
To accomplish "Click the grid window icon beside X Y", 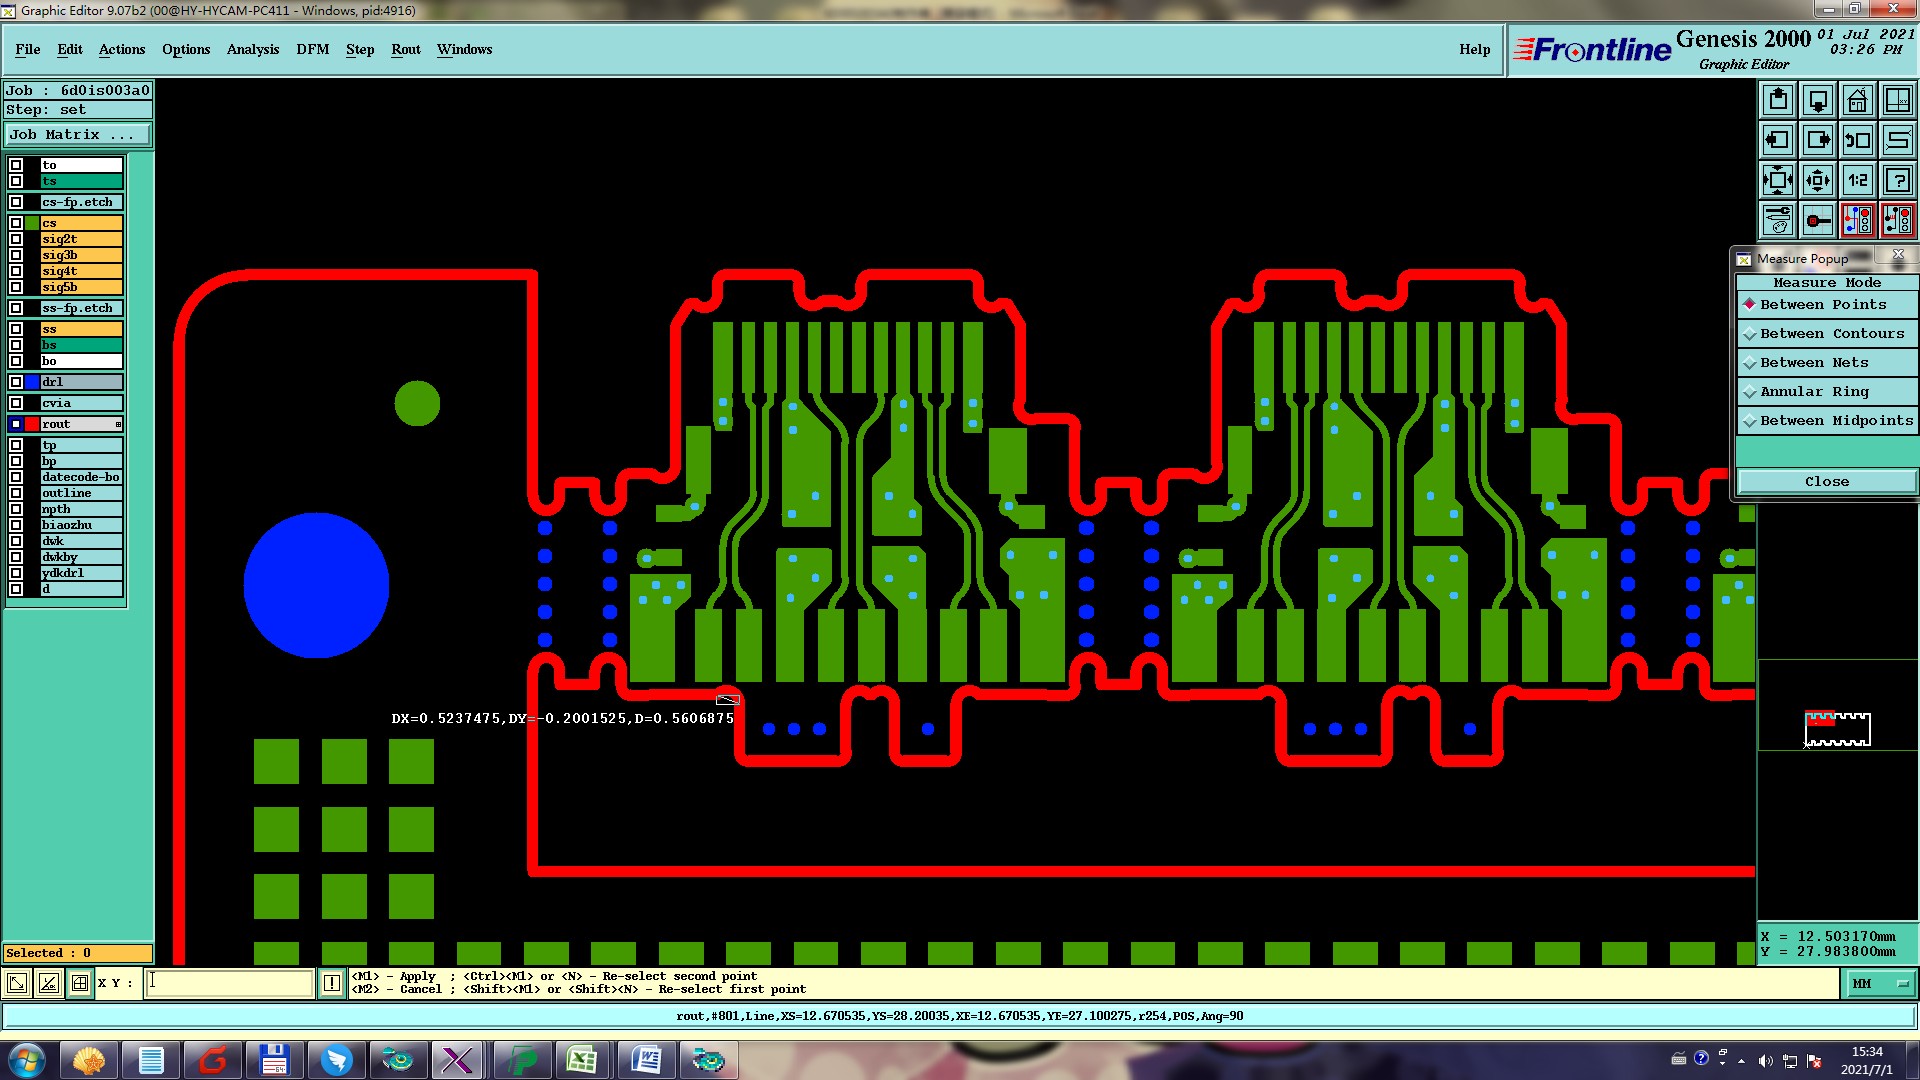I will tap(80, 983).
